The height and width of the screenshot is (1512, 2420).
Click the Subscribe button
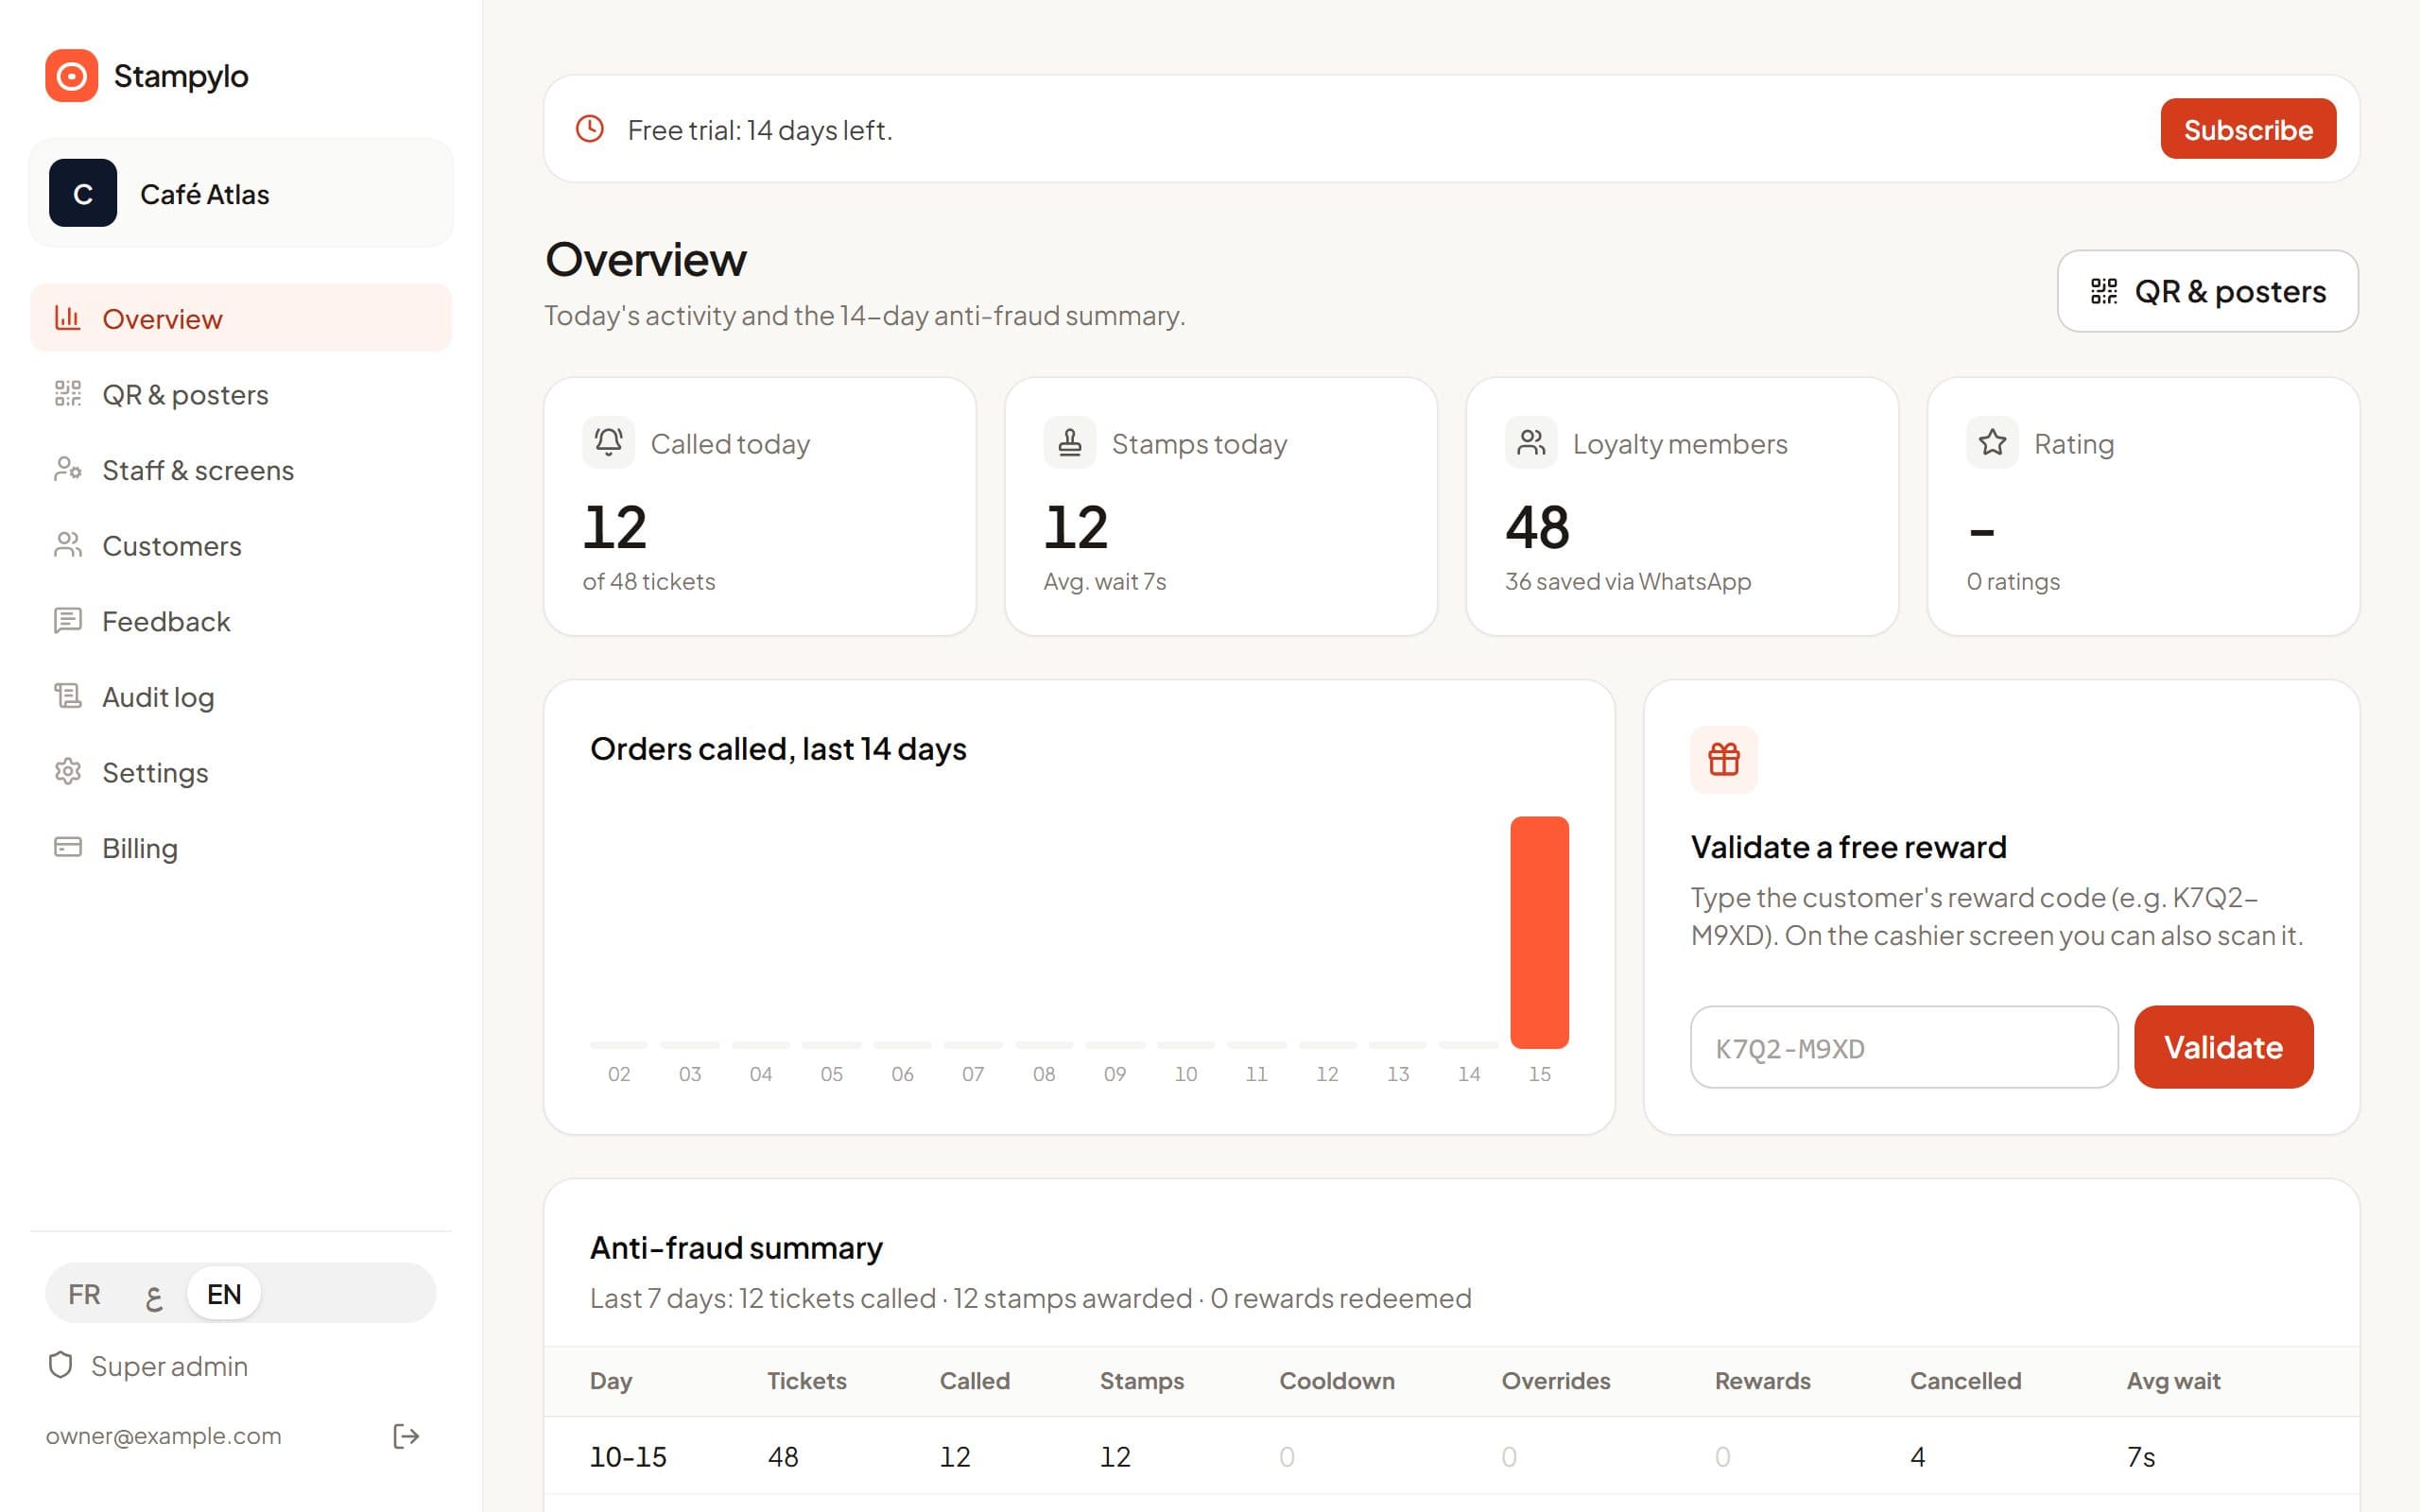(2248, 129)
